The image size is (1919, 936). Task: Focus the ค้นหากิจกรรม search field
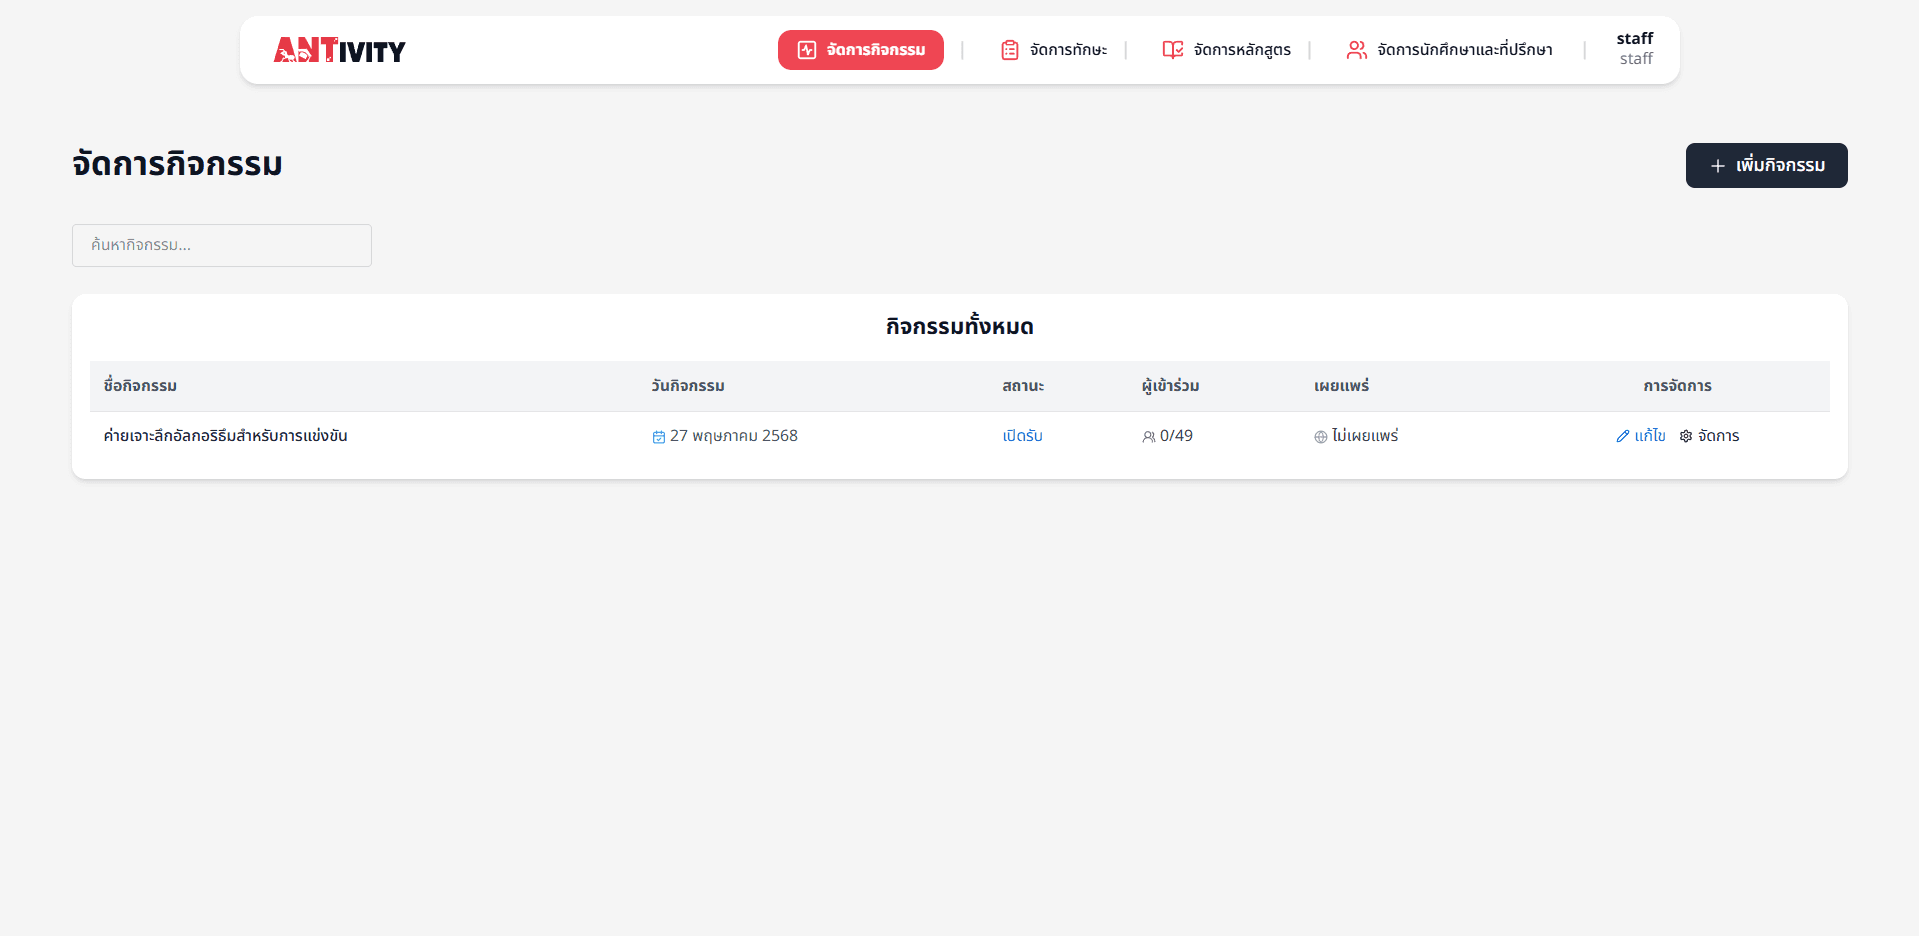pos(222,245)
